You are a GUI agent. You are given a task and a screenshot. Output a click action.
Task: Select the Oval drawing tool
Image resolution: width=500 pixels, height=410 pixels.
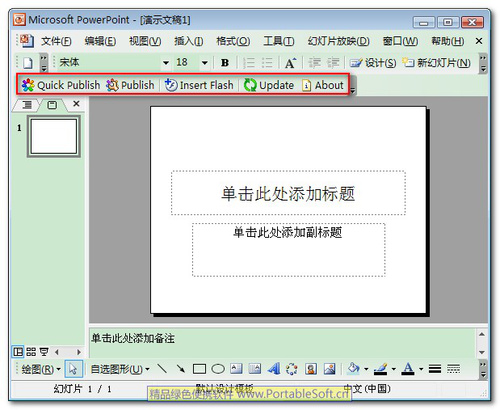pyautogui.click(x=218, y=369)
